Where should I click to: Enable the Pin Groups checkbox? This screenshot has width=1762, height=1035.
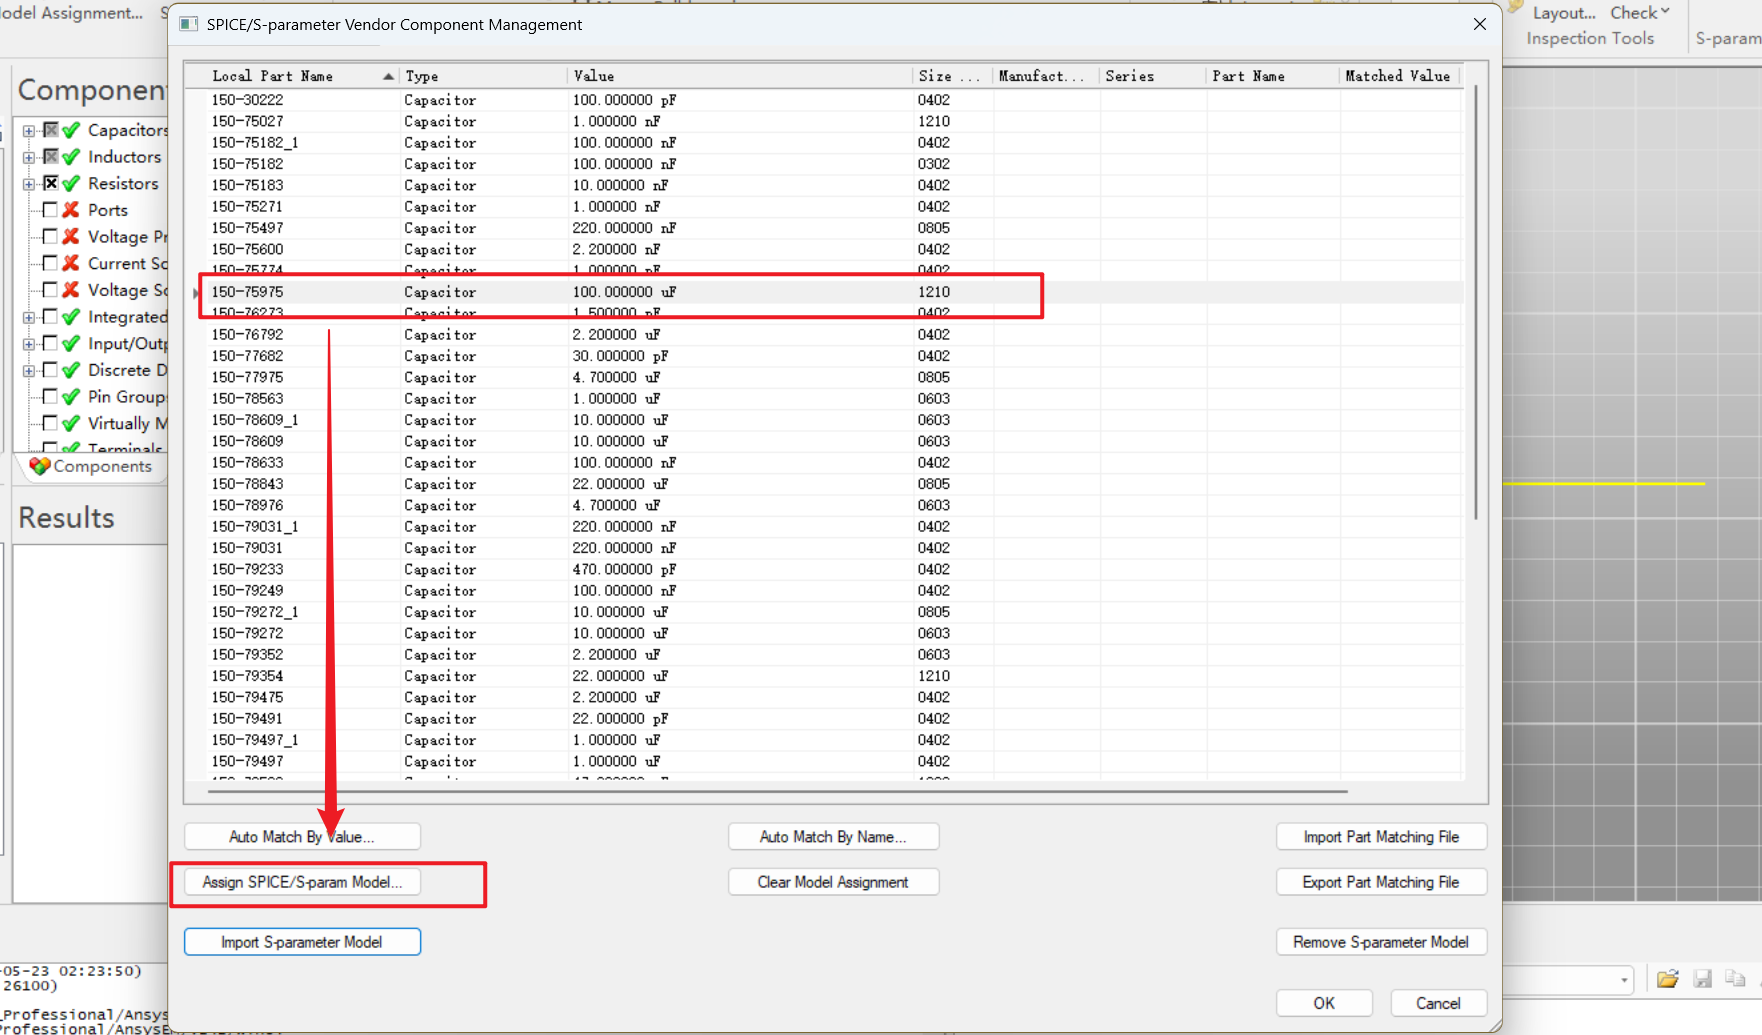50,397
